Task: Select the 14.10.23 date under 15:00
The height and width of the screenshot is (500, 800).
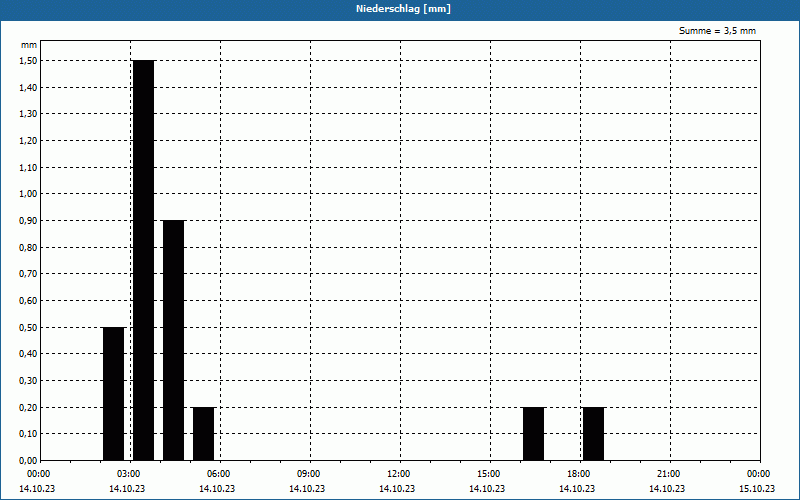Action: 487,489
